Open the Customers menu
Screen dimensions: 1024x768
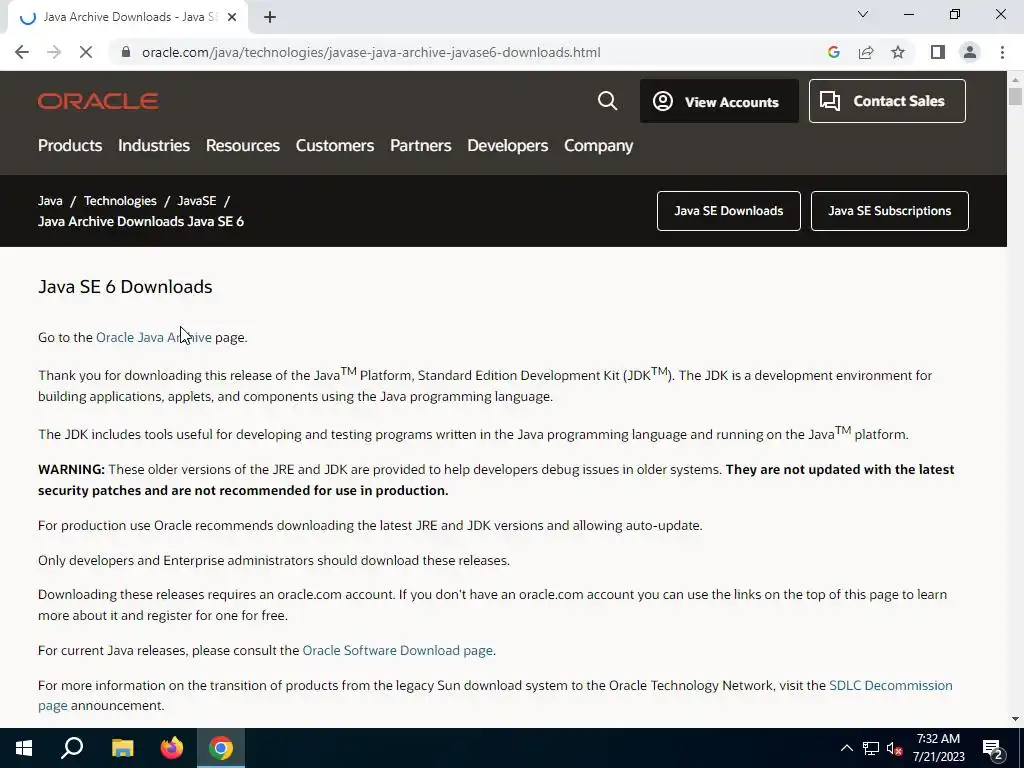[334, 145]
